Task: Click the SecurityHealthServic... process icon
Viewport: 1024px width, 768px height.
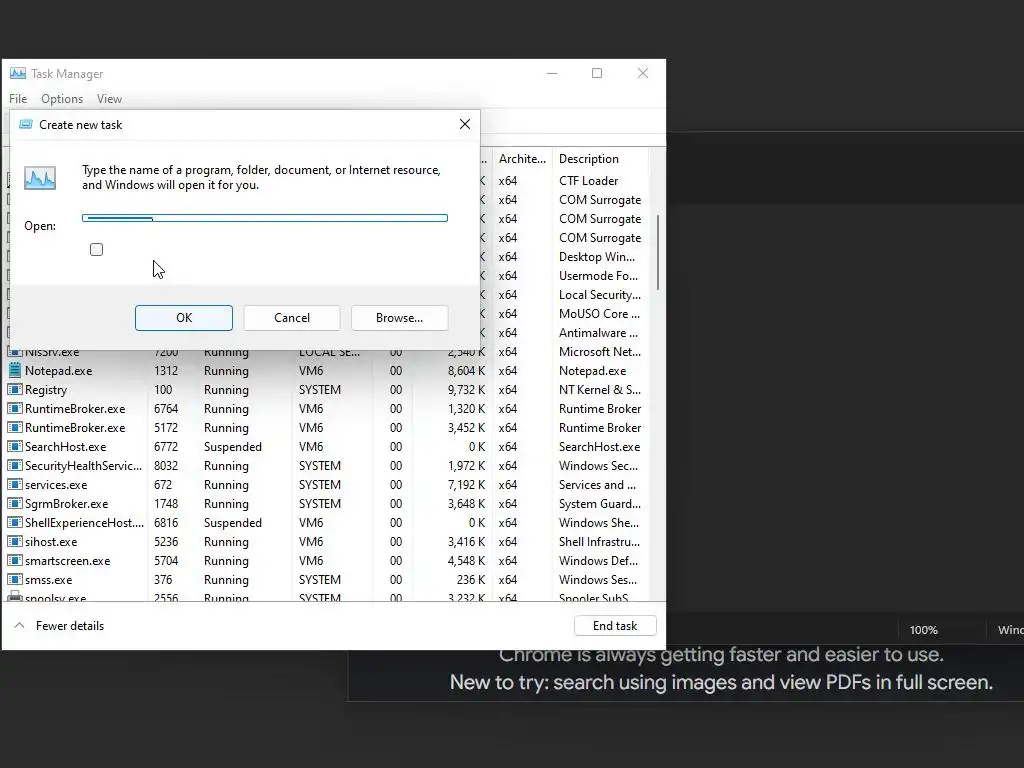Action: click(x=14, y=466)
